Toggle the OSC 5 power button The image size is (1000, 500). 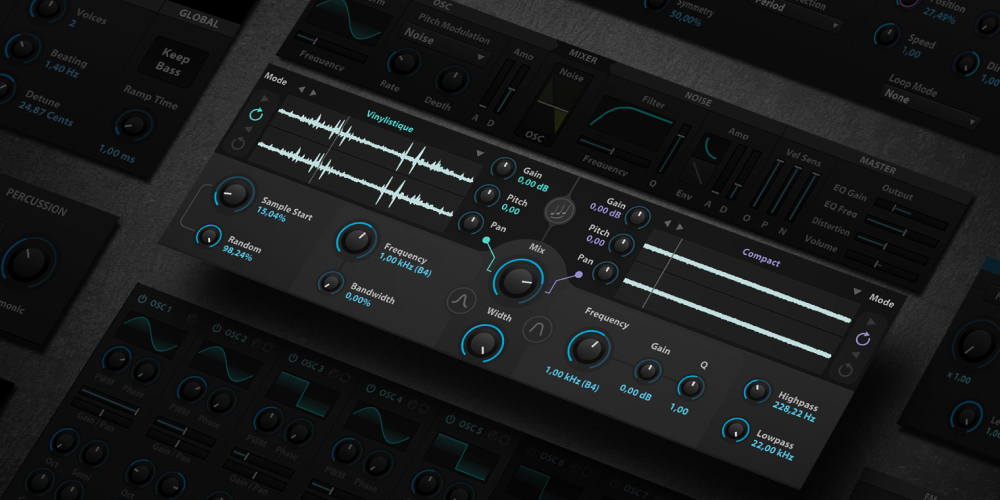(x=450, y=419)
